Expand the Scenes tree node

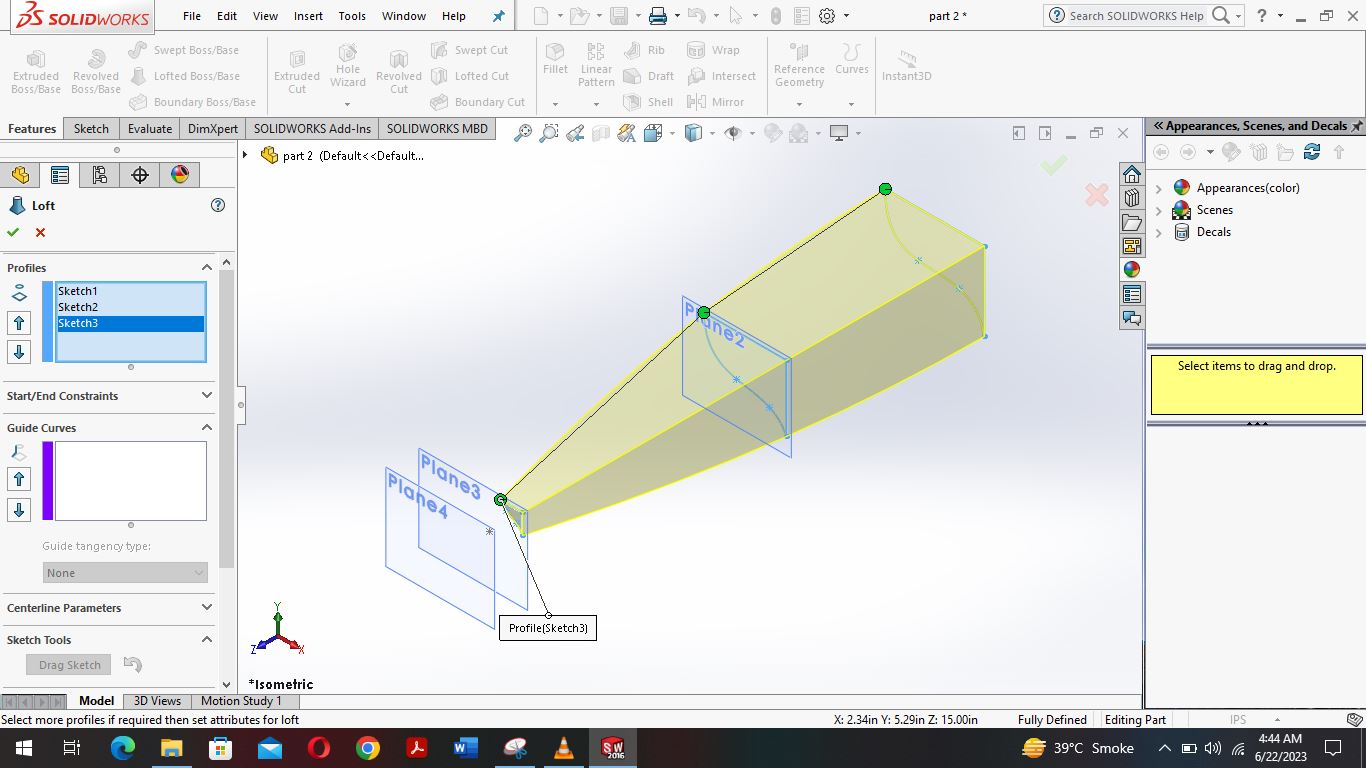click(1159, 210)
